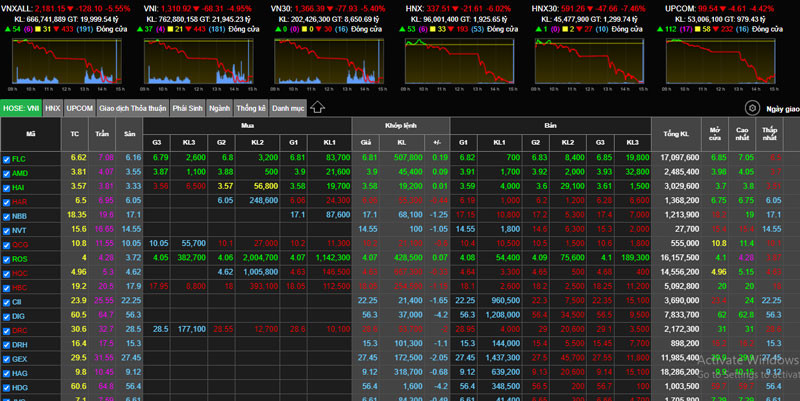Toggle the FLC row checkbox
800x401 pixels.
[x=7, y=158]
